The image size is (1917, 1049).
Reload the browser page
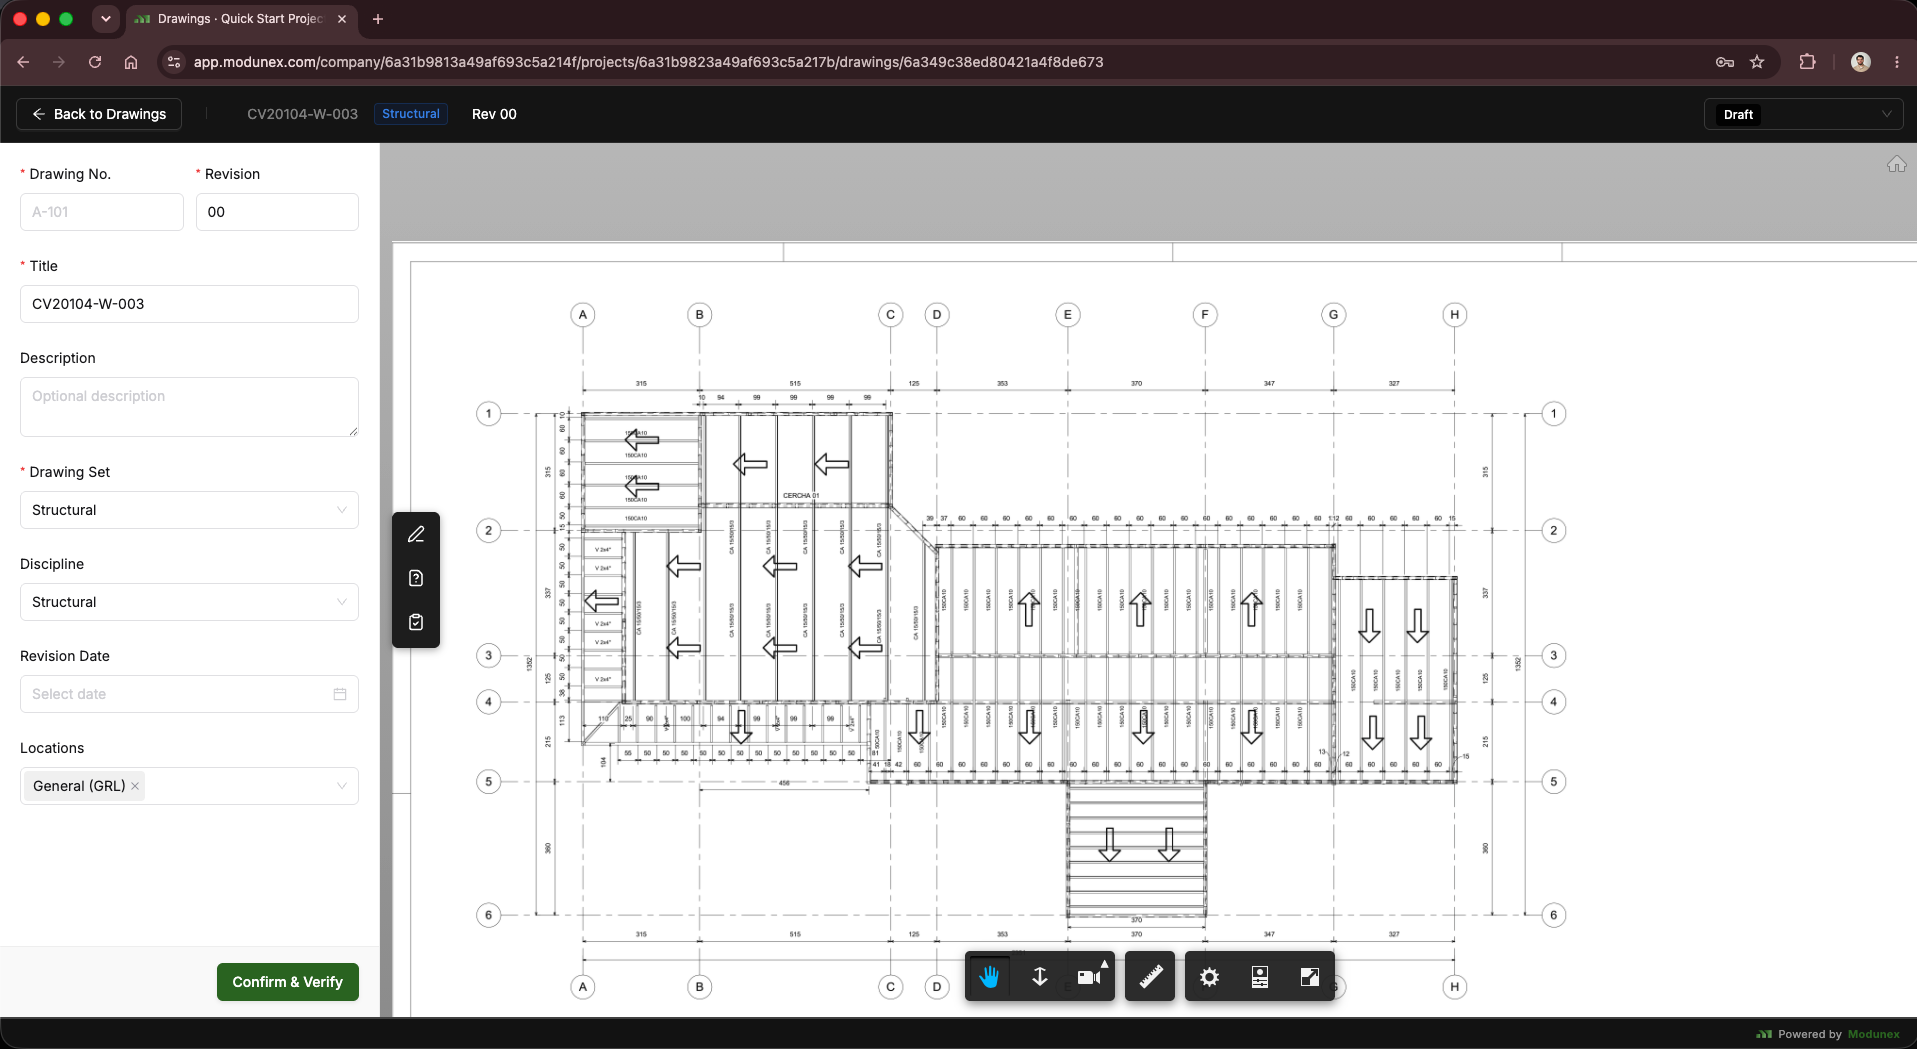tap(95, 62)
